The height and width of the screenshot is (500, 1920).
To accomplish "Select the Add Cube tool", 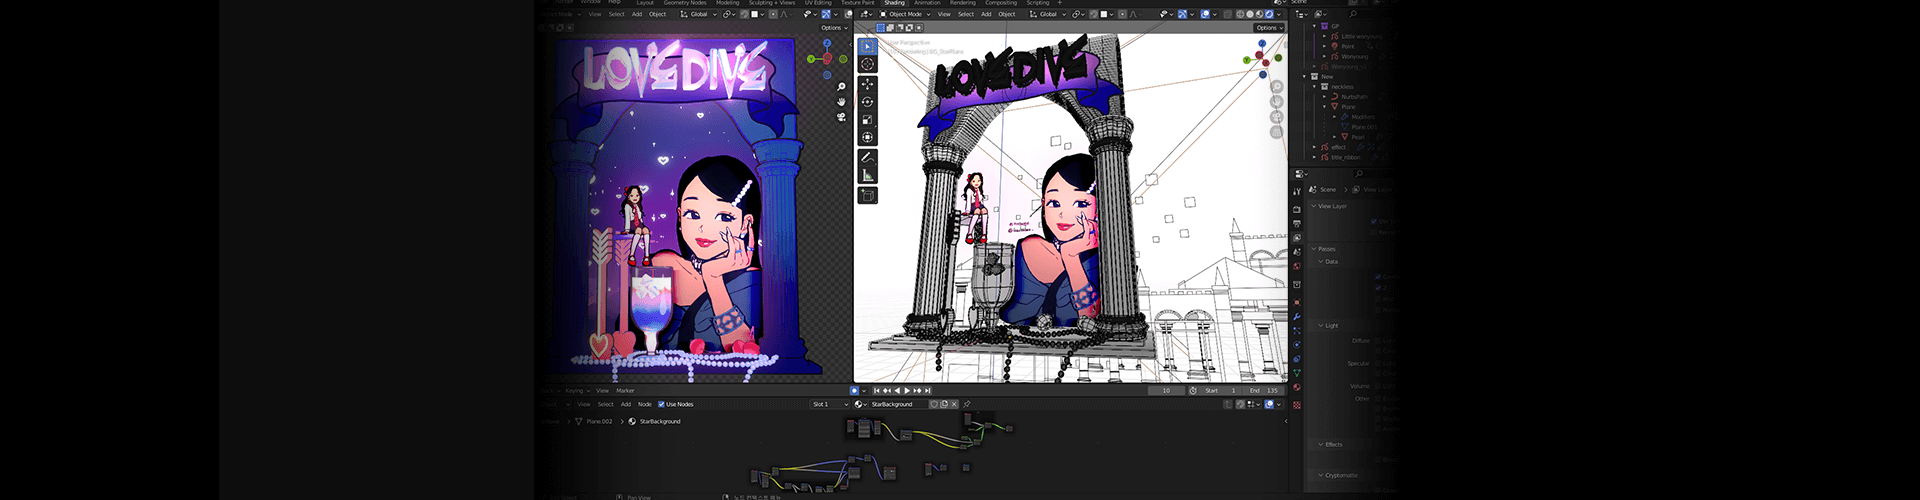I will pos(867,196).
